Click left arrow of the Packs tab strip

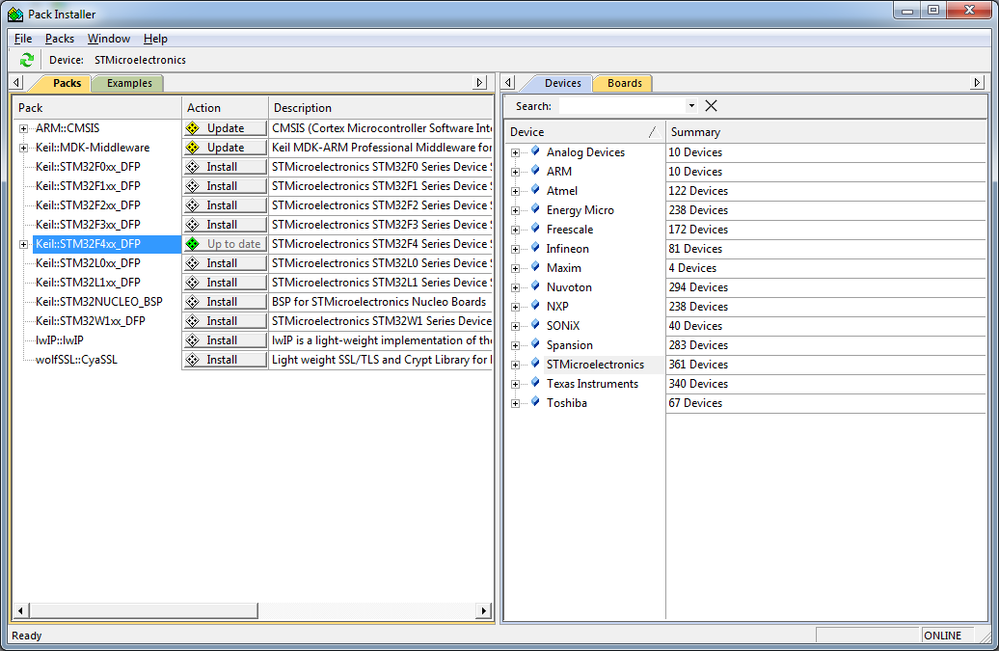17,83
